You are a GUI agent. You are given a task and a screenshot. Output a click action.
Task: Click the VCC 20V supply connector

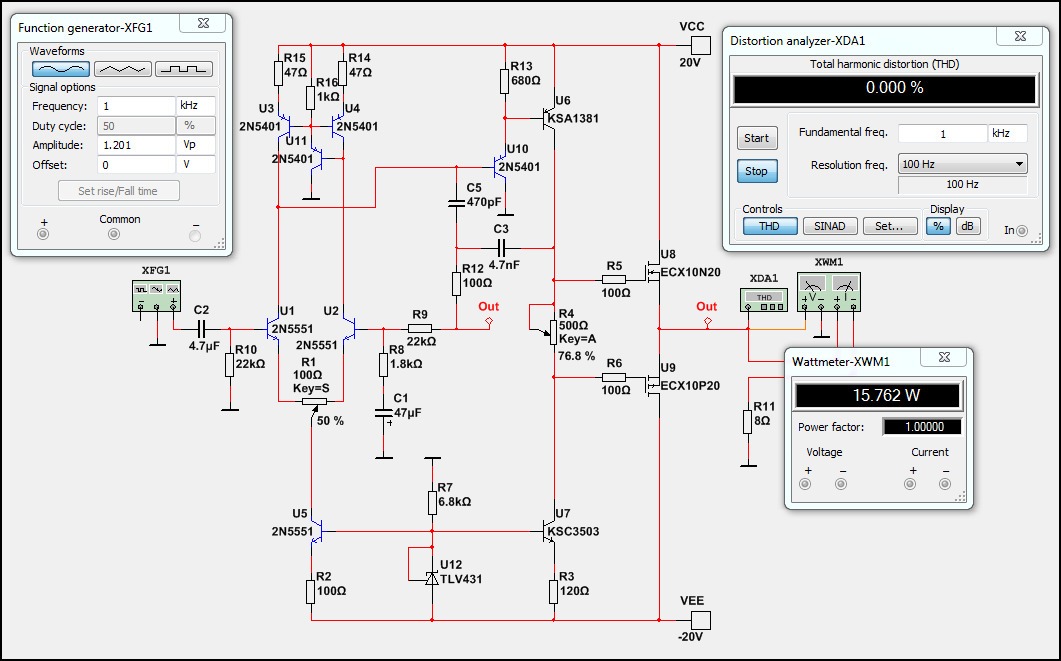[x=701, y=45]
